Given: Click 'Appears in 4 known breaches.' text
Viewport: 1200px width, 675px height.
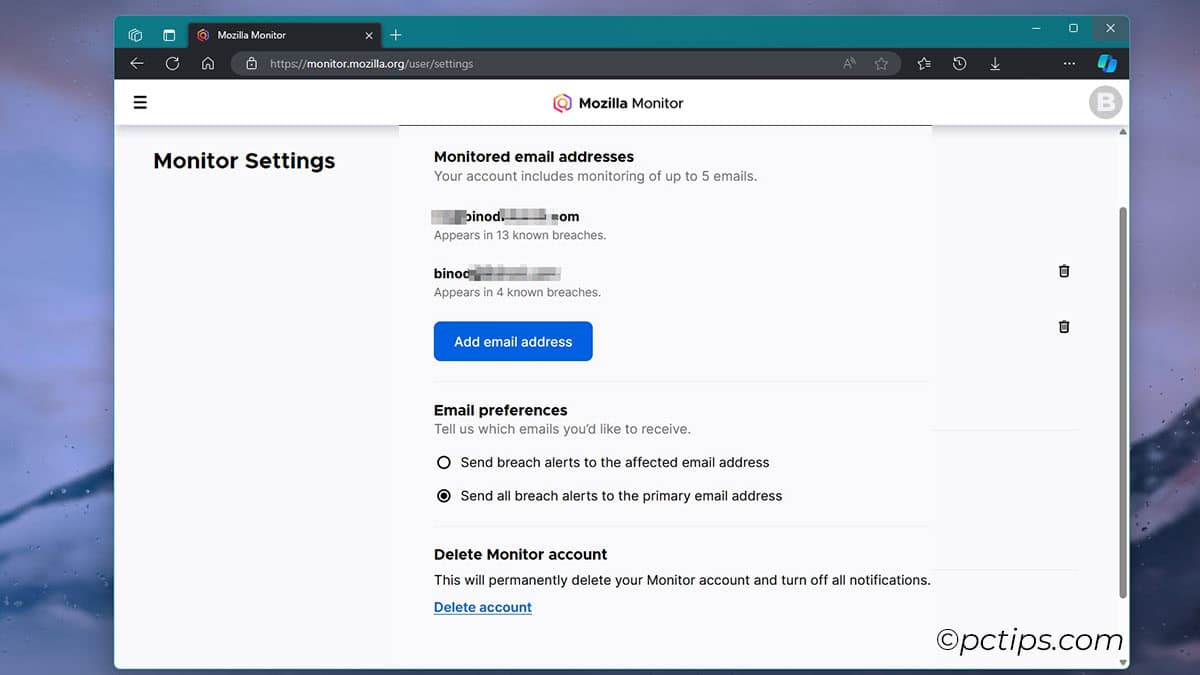Looking at the screenshot, I should (x=517, y=293).
